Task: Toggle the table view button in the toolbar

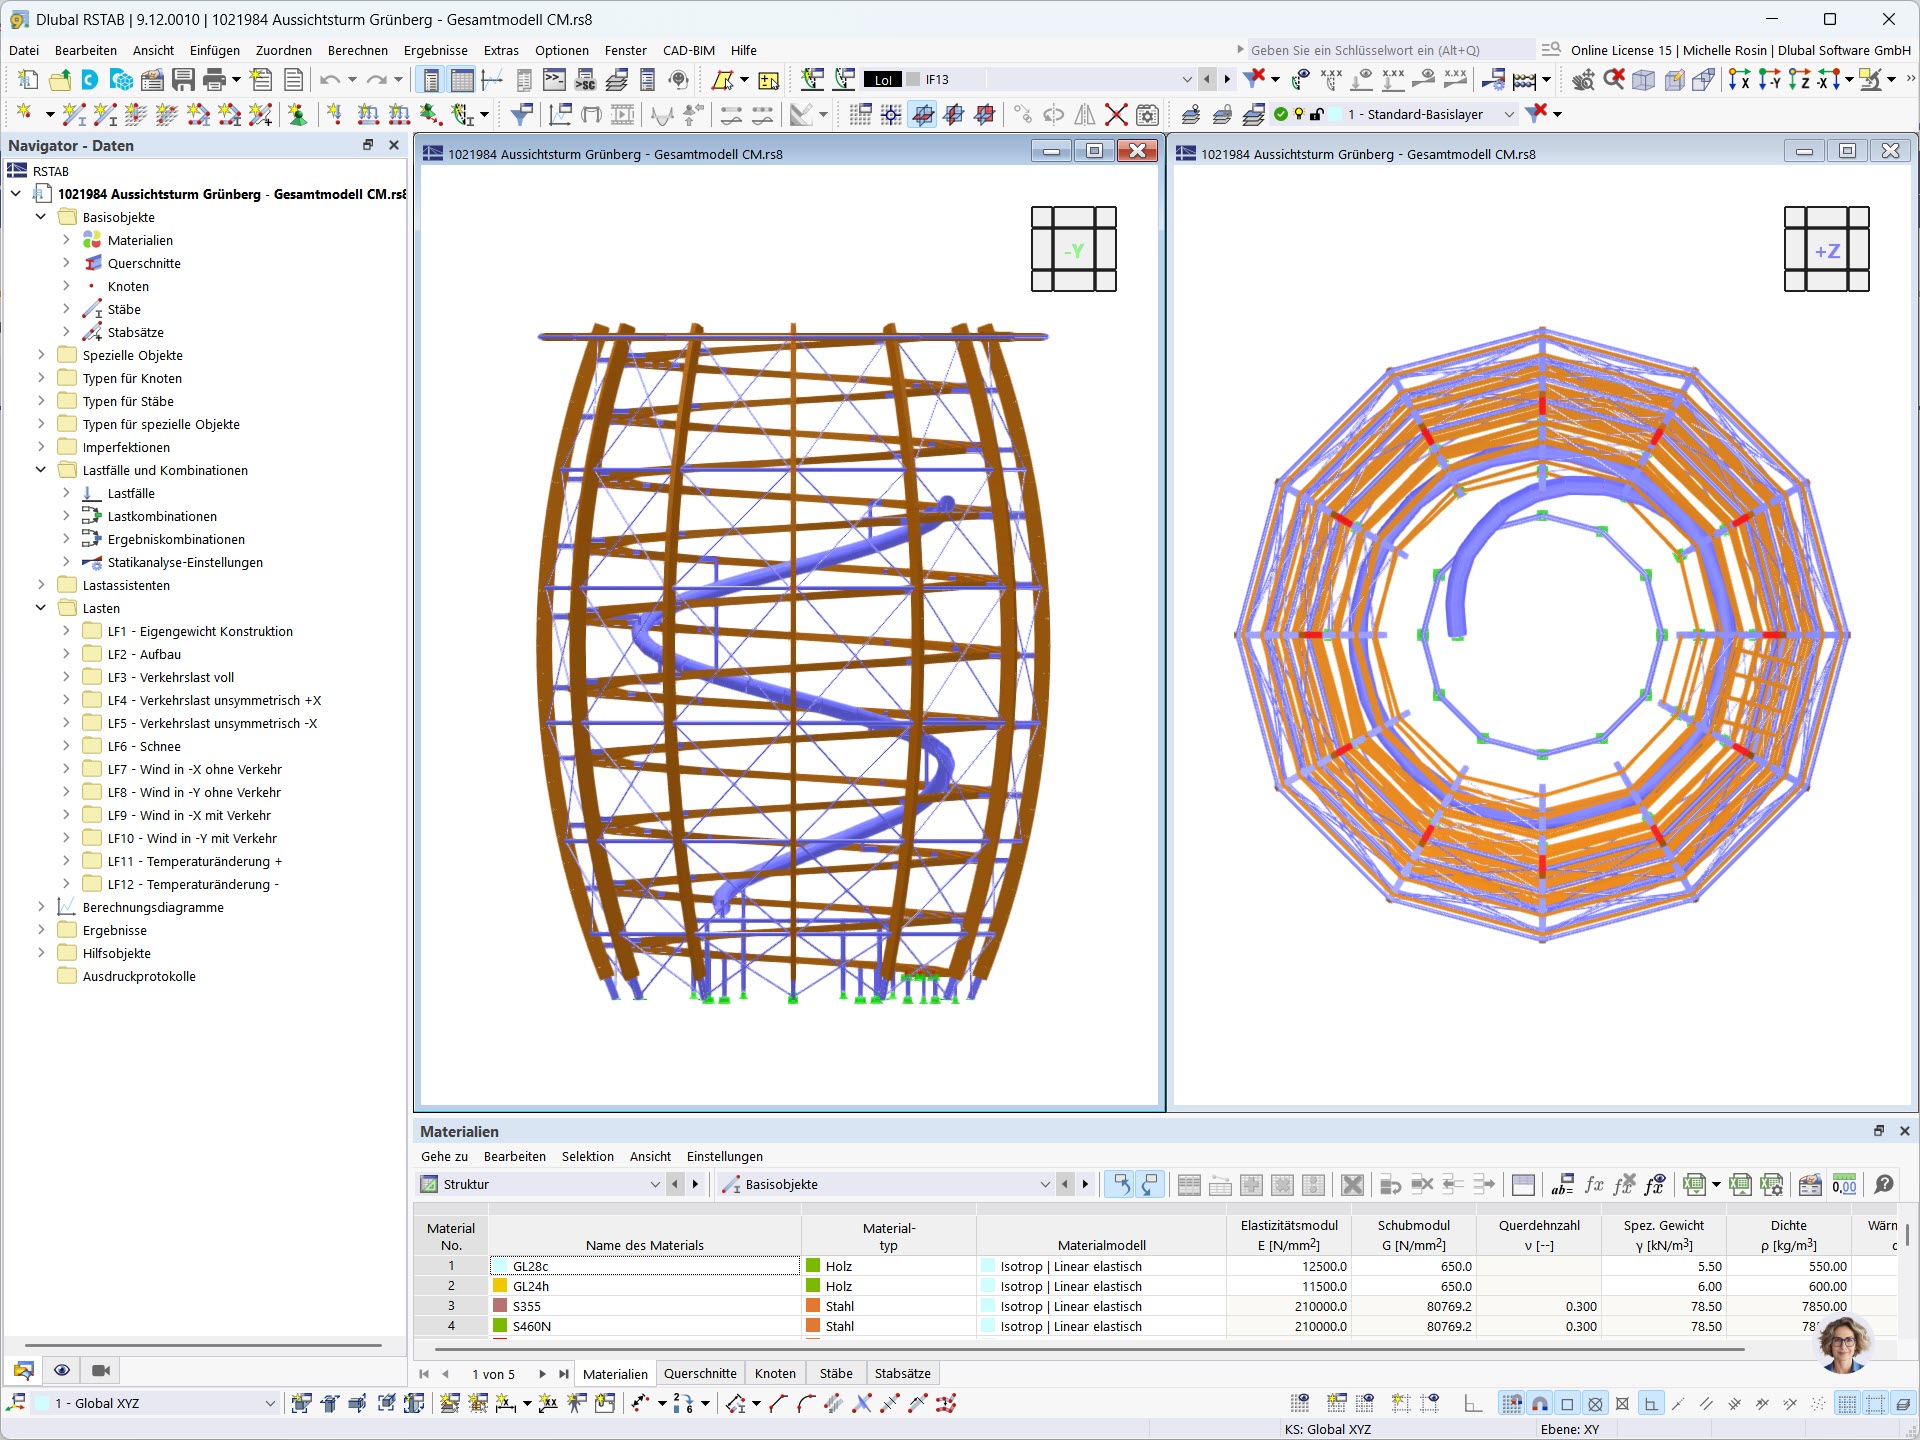Action: (x=462, y=78)
